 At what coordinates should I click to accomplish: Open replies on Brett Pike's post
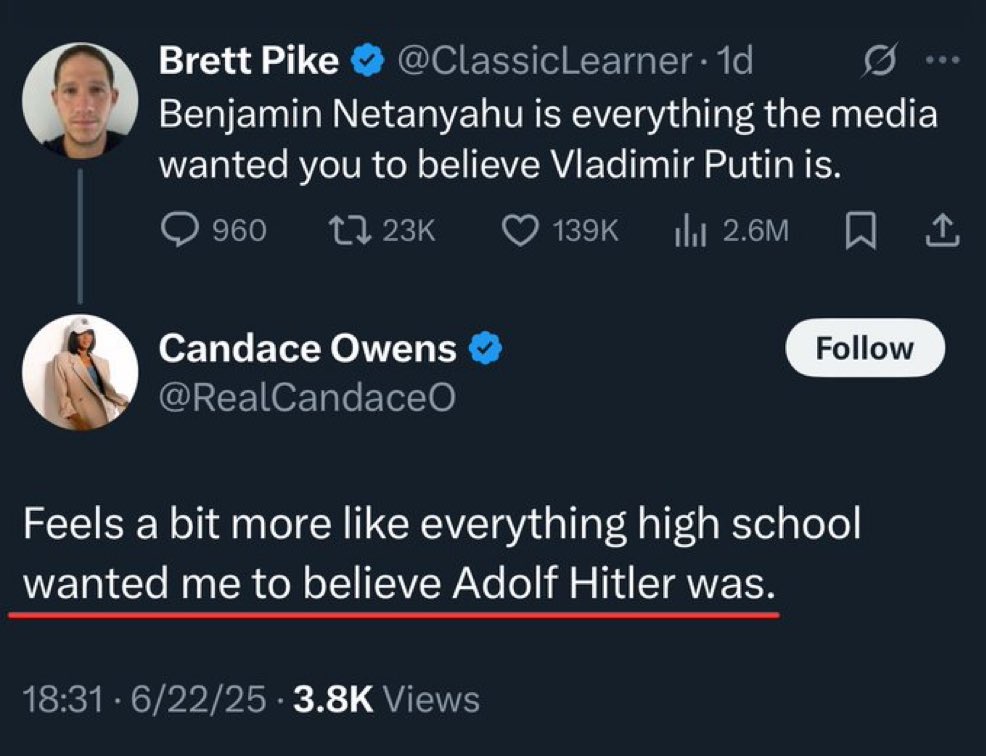tap(214, 230)
